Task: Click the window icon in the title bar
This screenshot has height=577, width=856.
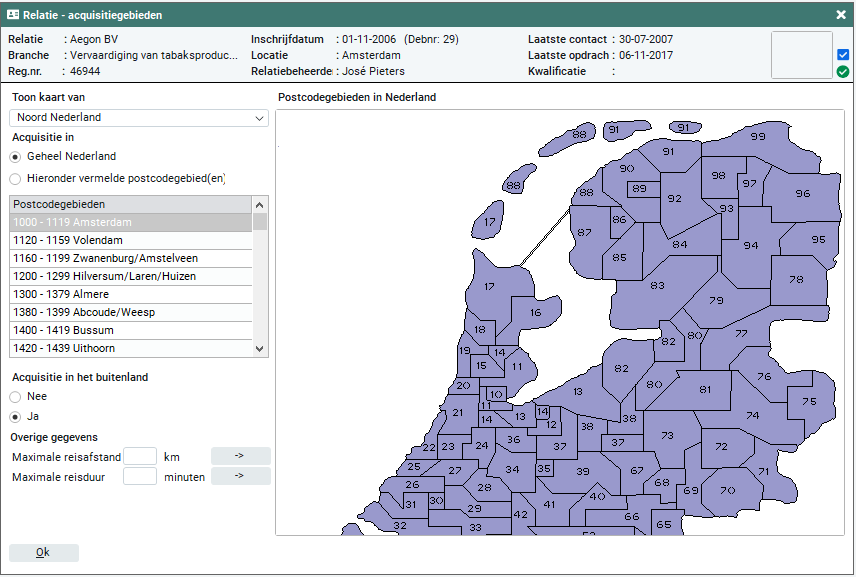Action: (13, 15)
